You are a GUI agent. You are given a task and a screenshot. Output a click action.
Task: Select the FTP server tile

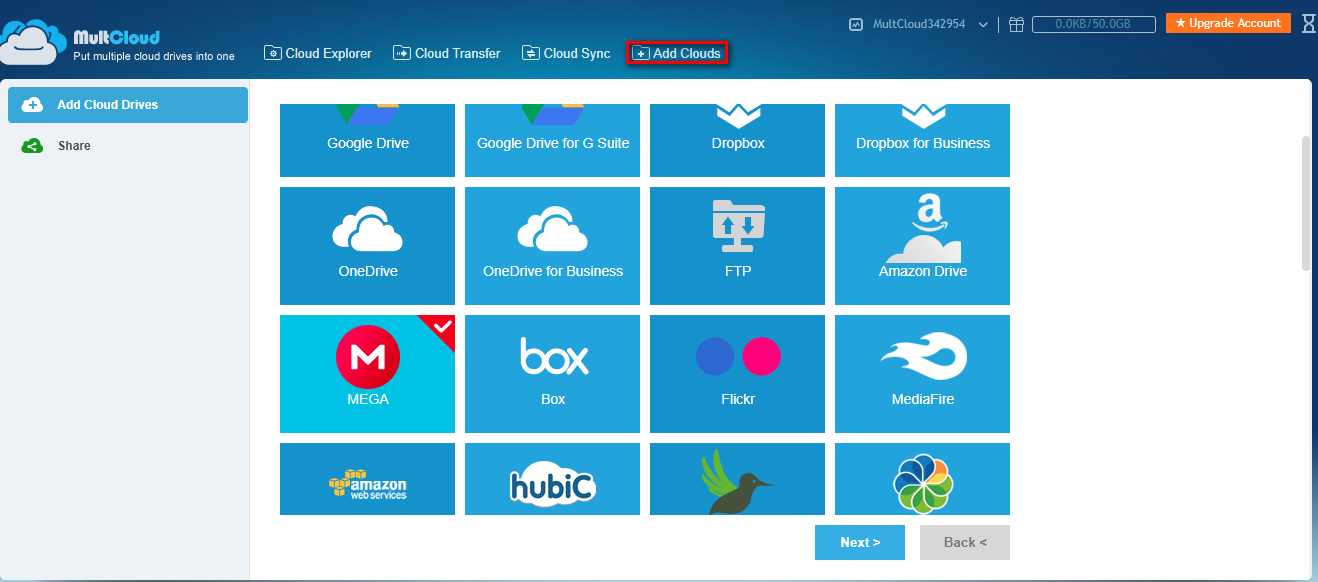(x=737, y=246)
